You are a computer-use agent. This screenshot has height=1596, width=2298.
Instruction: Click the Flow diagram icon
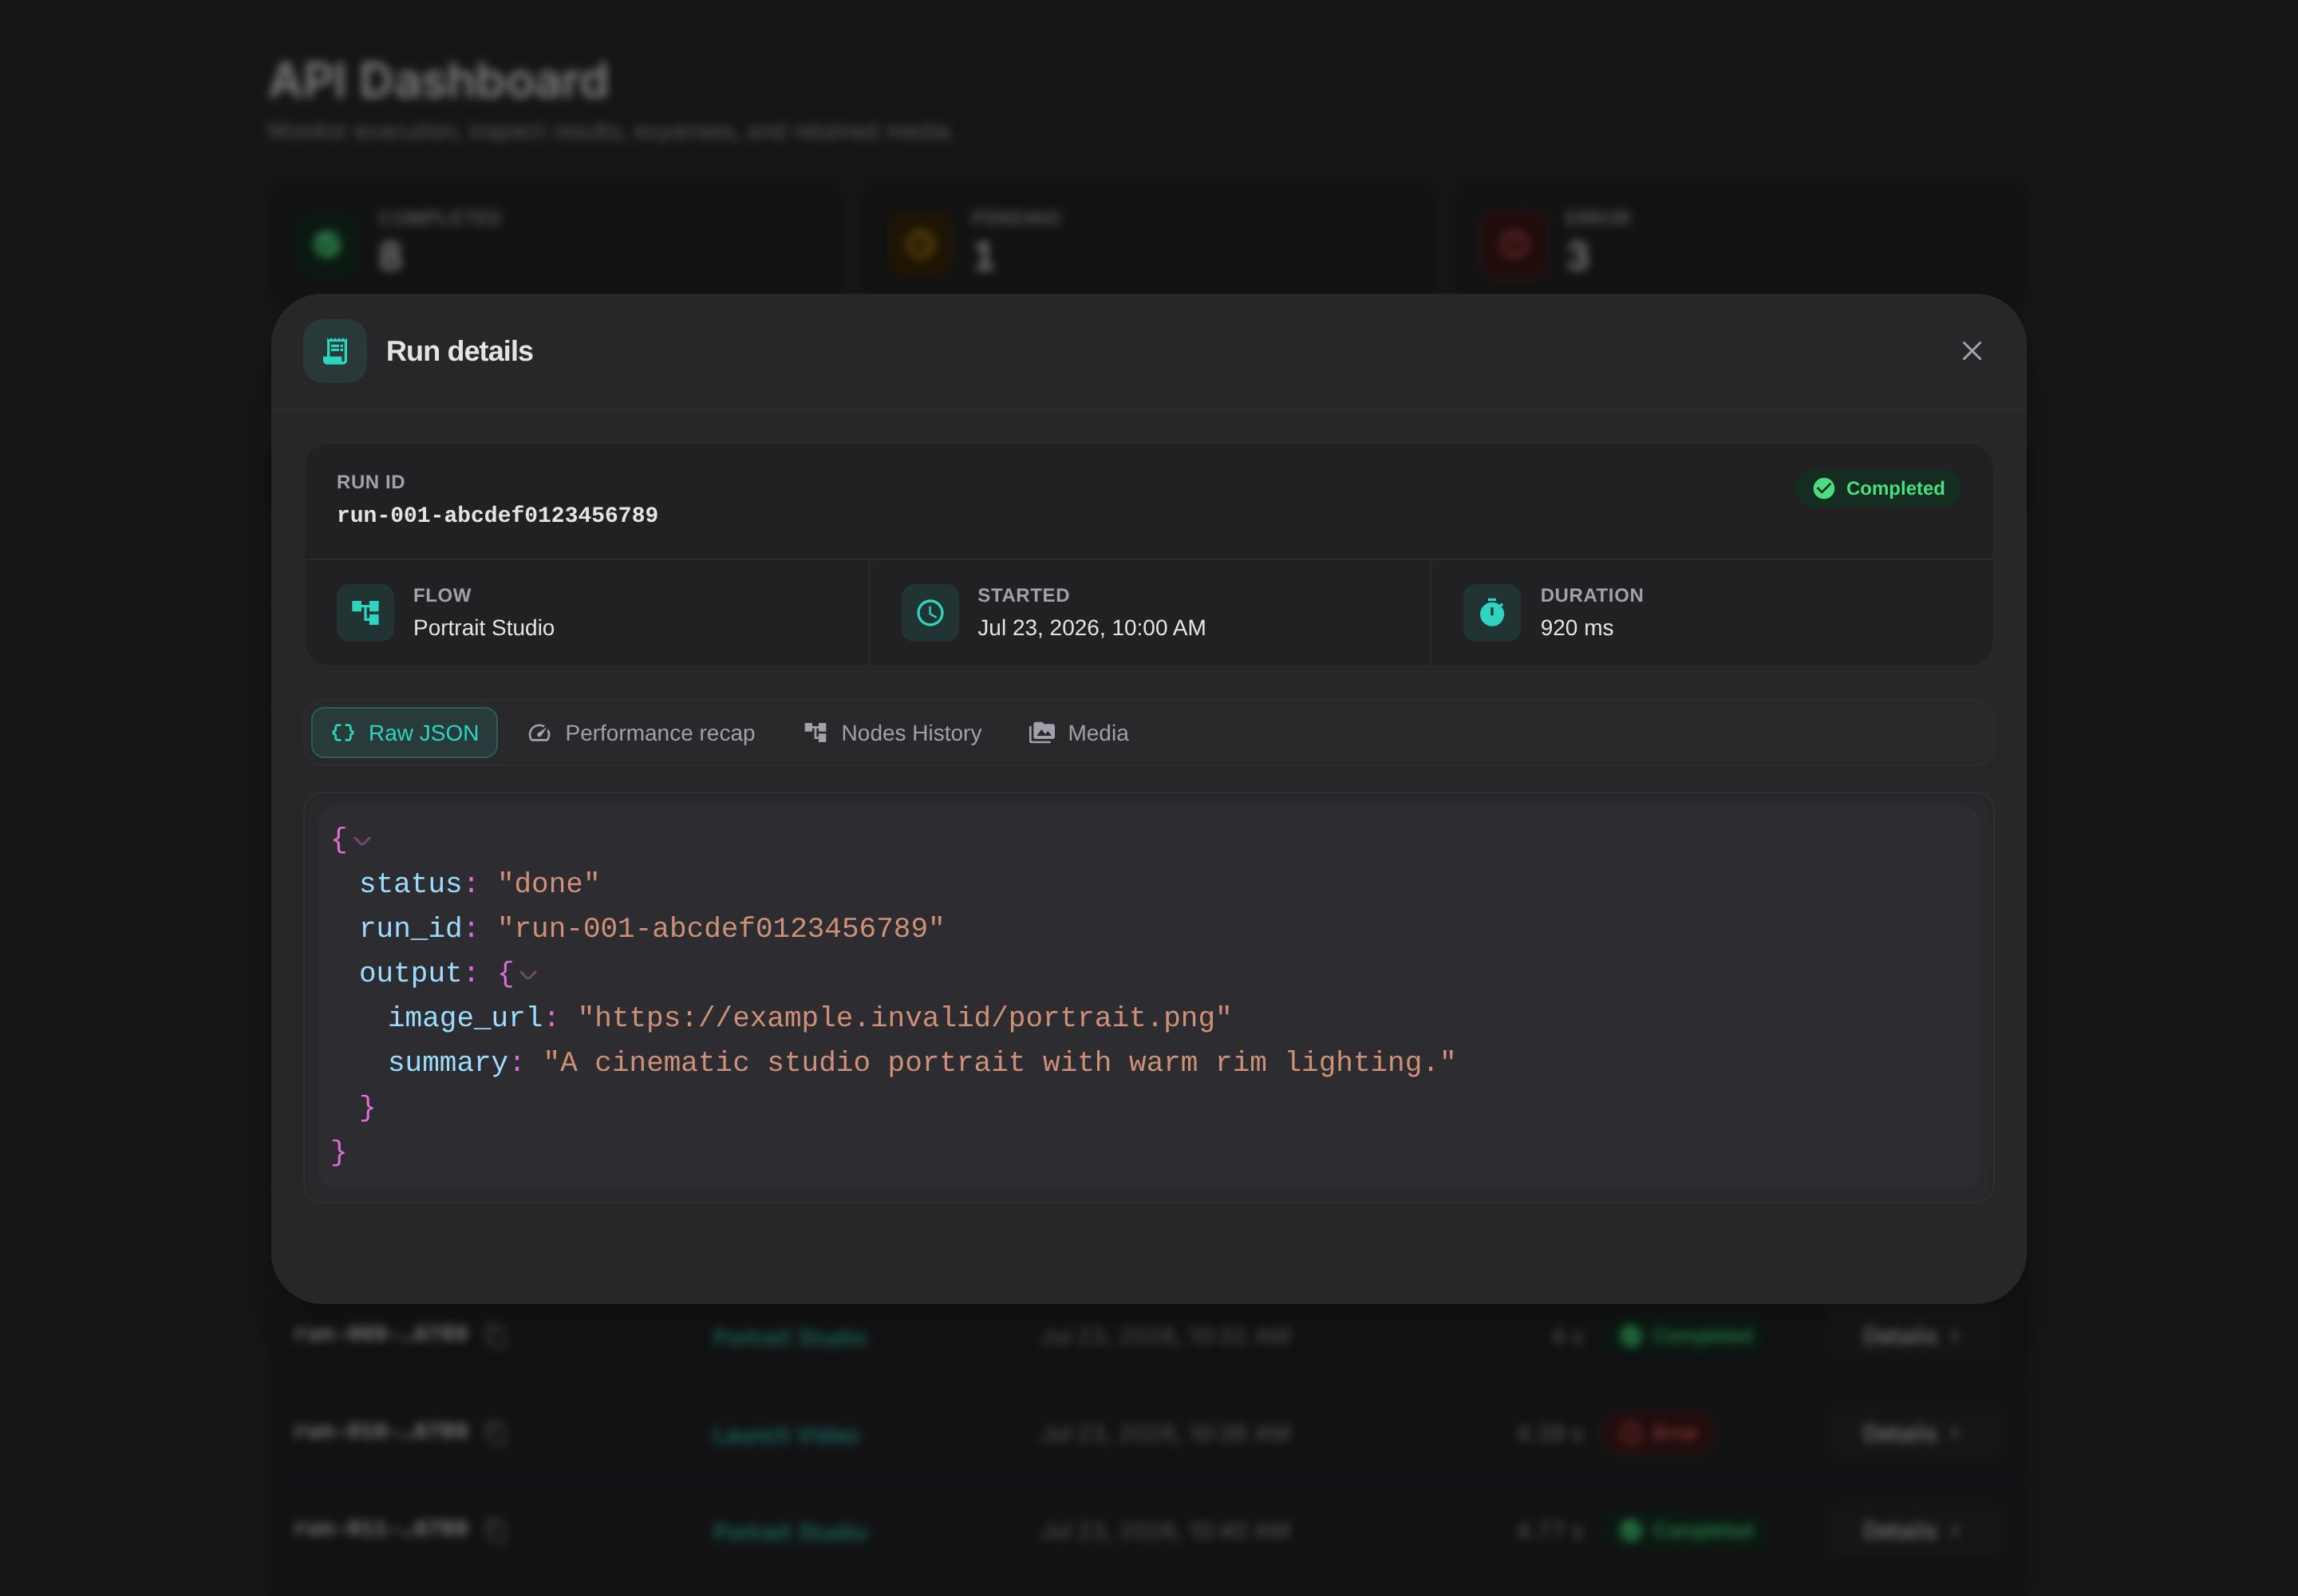[x=365, y=612]
